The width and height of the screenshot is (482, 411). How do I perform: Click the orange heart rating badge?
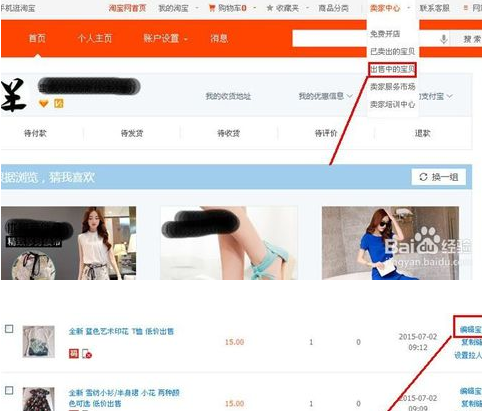[x=44, y=104]
